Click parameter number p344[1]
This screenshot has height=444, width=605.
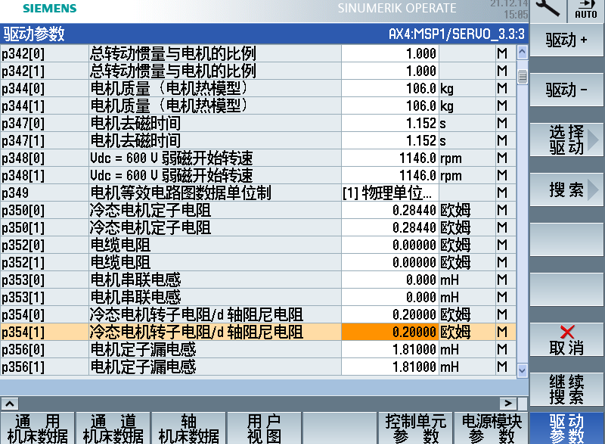click(x=23, y=106)
